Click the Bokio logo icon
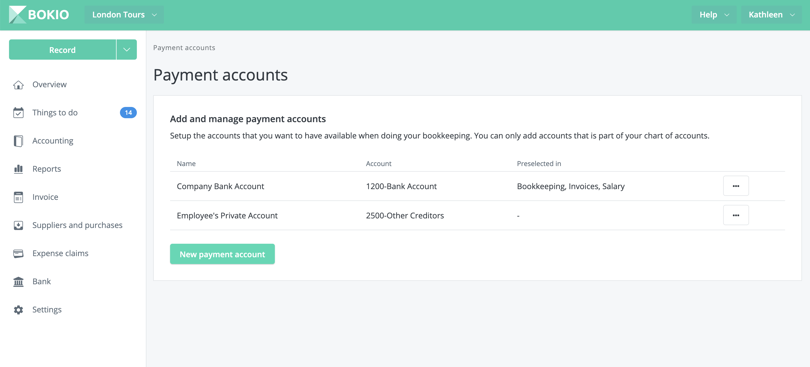This screenshot has height=367, width=810. tap(18, 14)
